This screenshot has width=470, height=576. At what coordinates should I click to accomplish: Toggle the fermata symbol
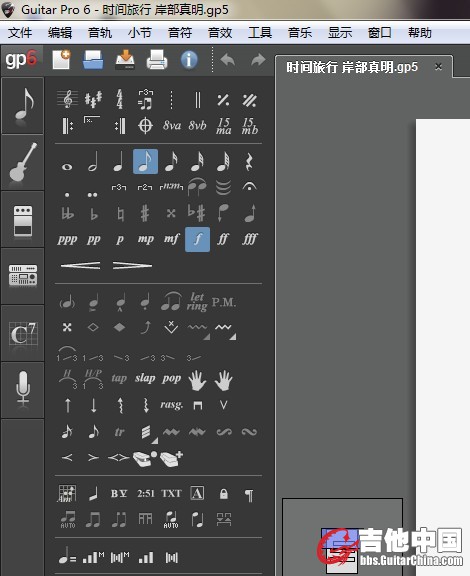(x=250, y=187)
